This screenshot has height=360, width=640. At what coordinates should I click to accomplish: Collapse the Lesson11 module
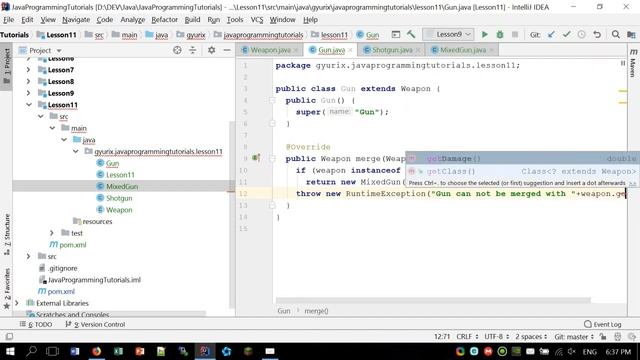(x=29, y=105)
